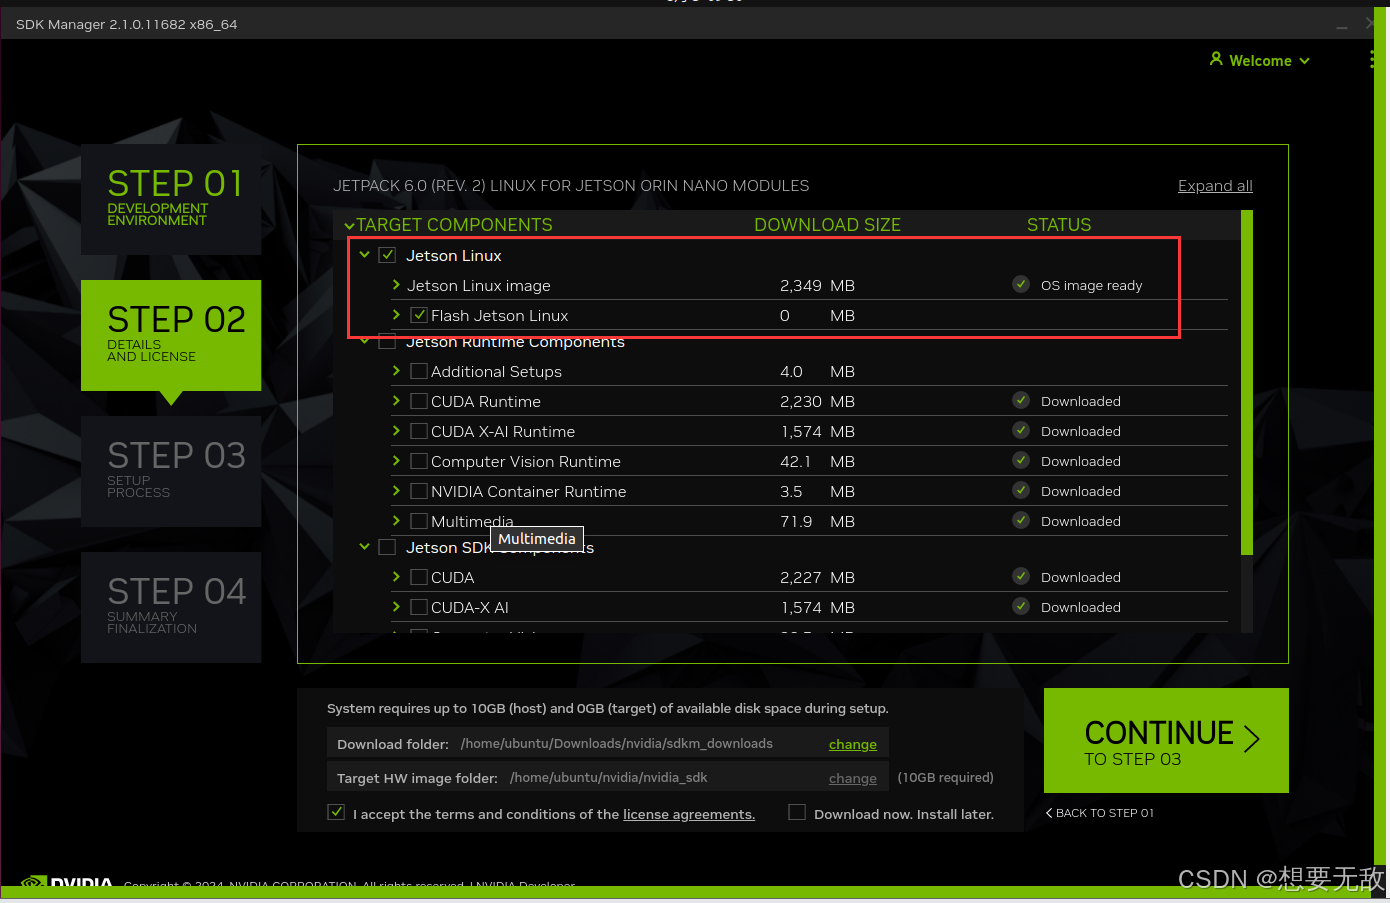The height and width of the screenshot is (903, 1390).
Task: Click the Multimedia downloaded status checkmark icon
Action: tap(1021, 521)
